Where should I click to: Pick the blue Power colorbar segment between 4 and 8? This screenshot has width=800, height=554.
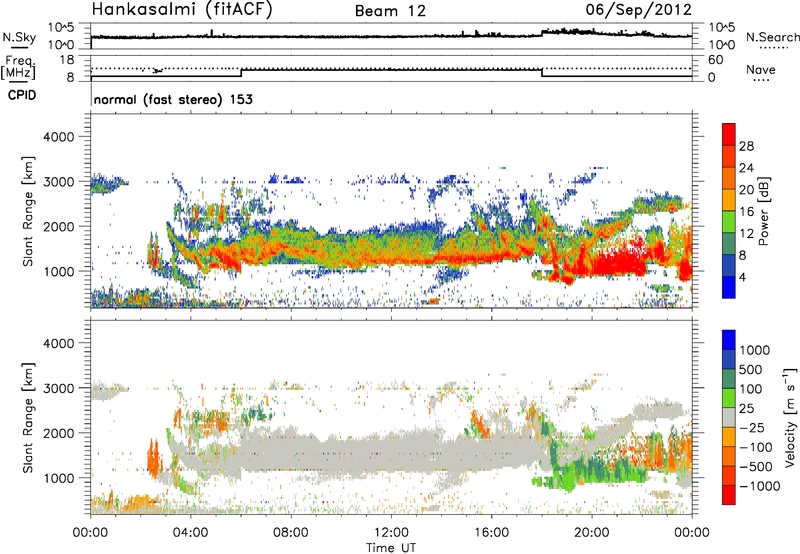pyautogui.click(x=729, y=265)
